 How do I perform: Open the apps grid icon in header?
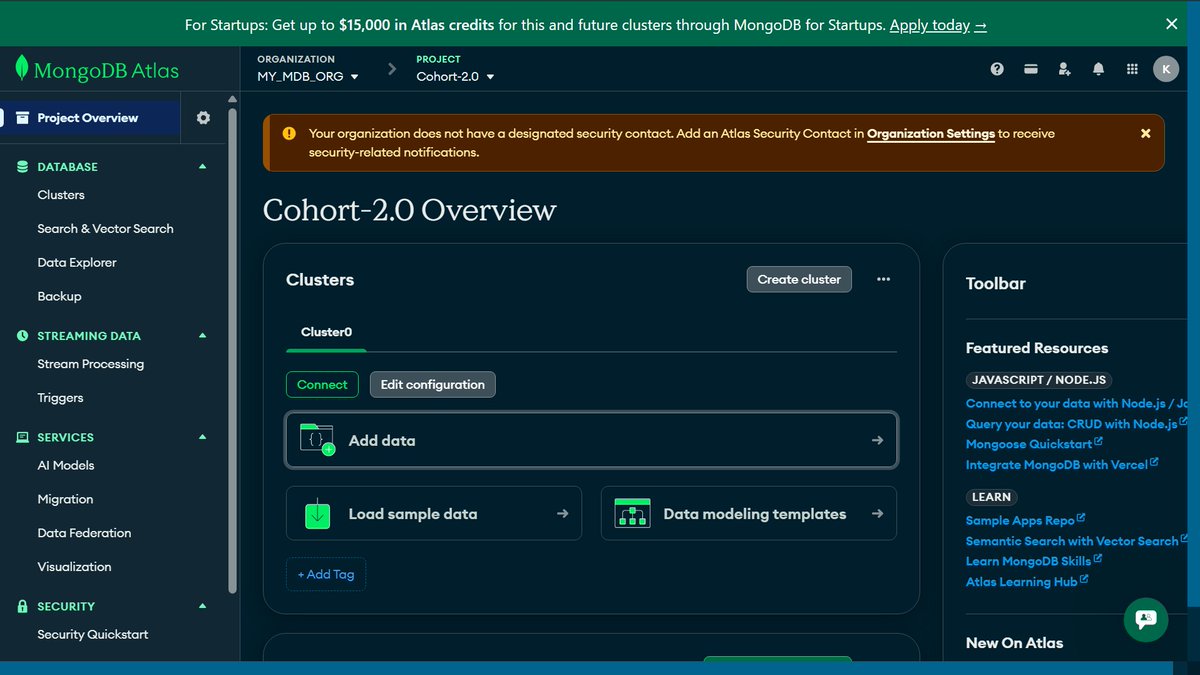(1132, 69)
